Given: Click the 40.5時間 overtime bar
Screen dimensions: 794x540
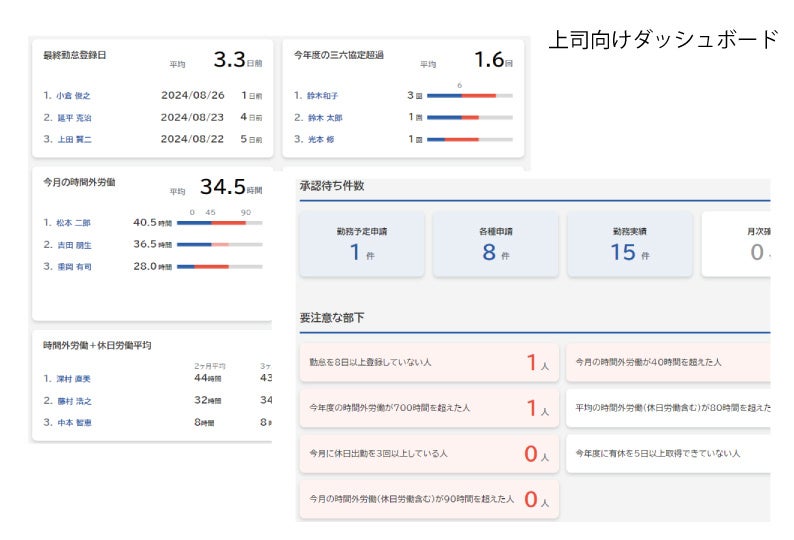Looking at the screenshot, I should point(220,223).
